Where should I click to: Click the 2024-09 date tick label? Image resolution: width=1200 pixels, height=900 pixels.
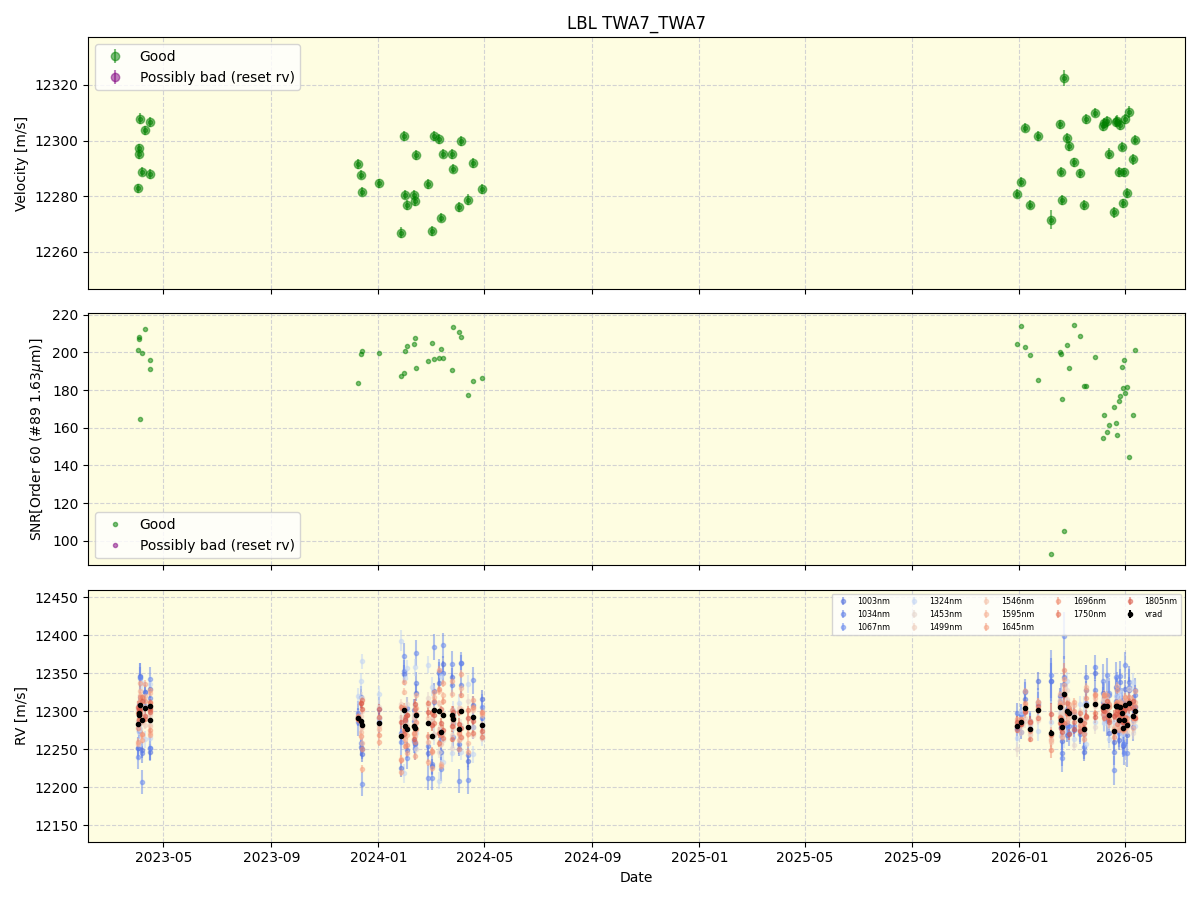(x=592, y=857)
